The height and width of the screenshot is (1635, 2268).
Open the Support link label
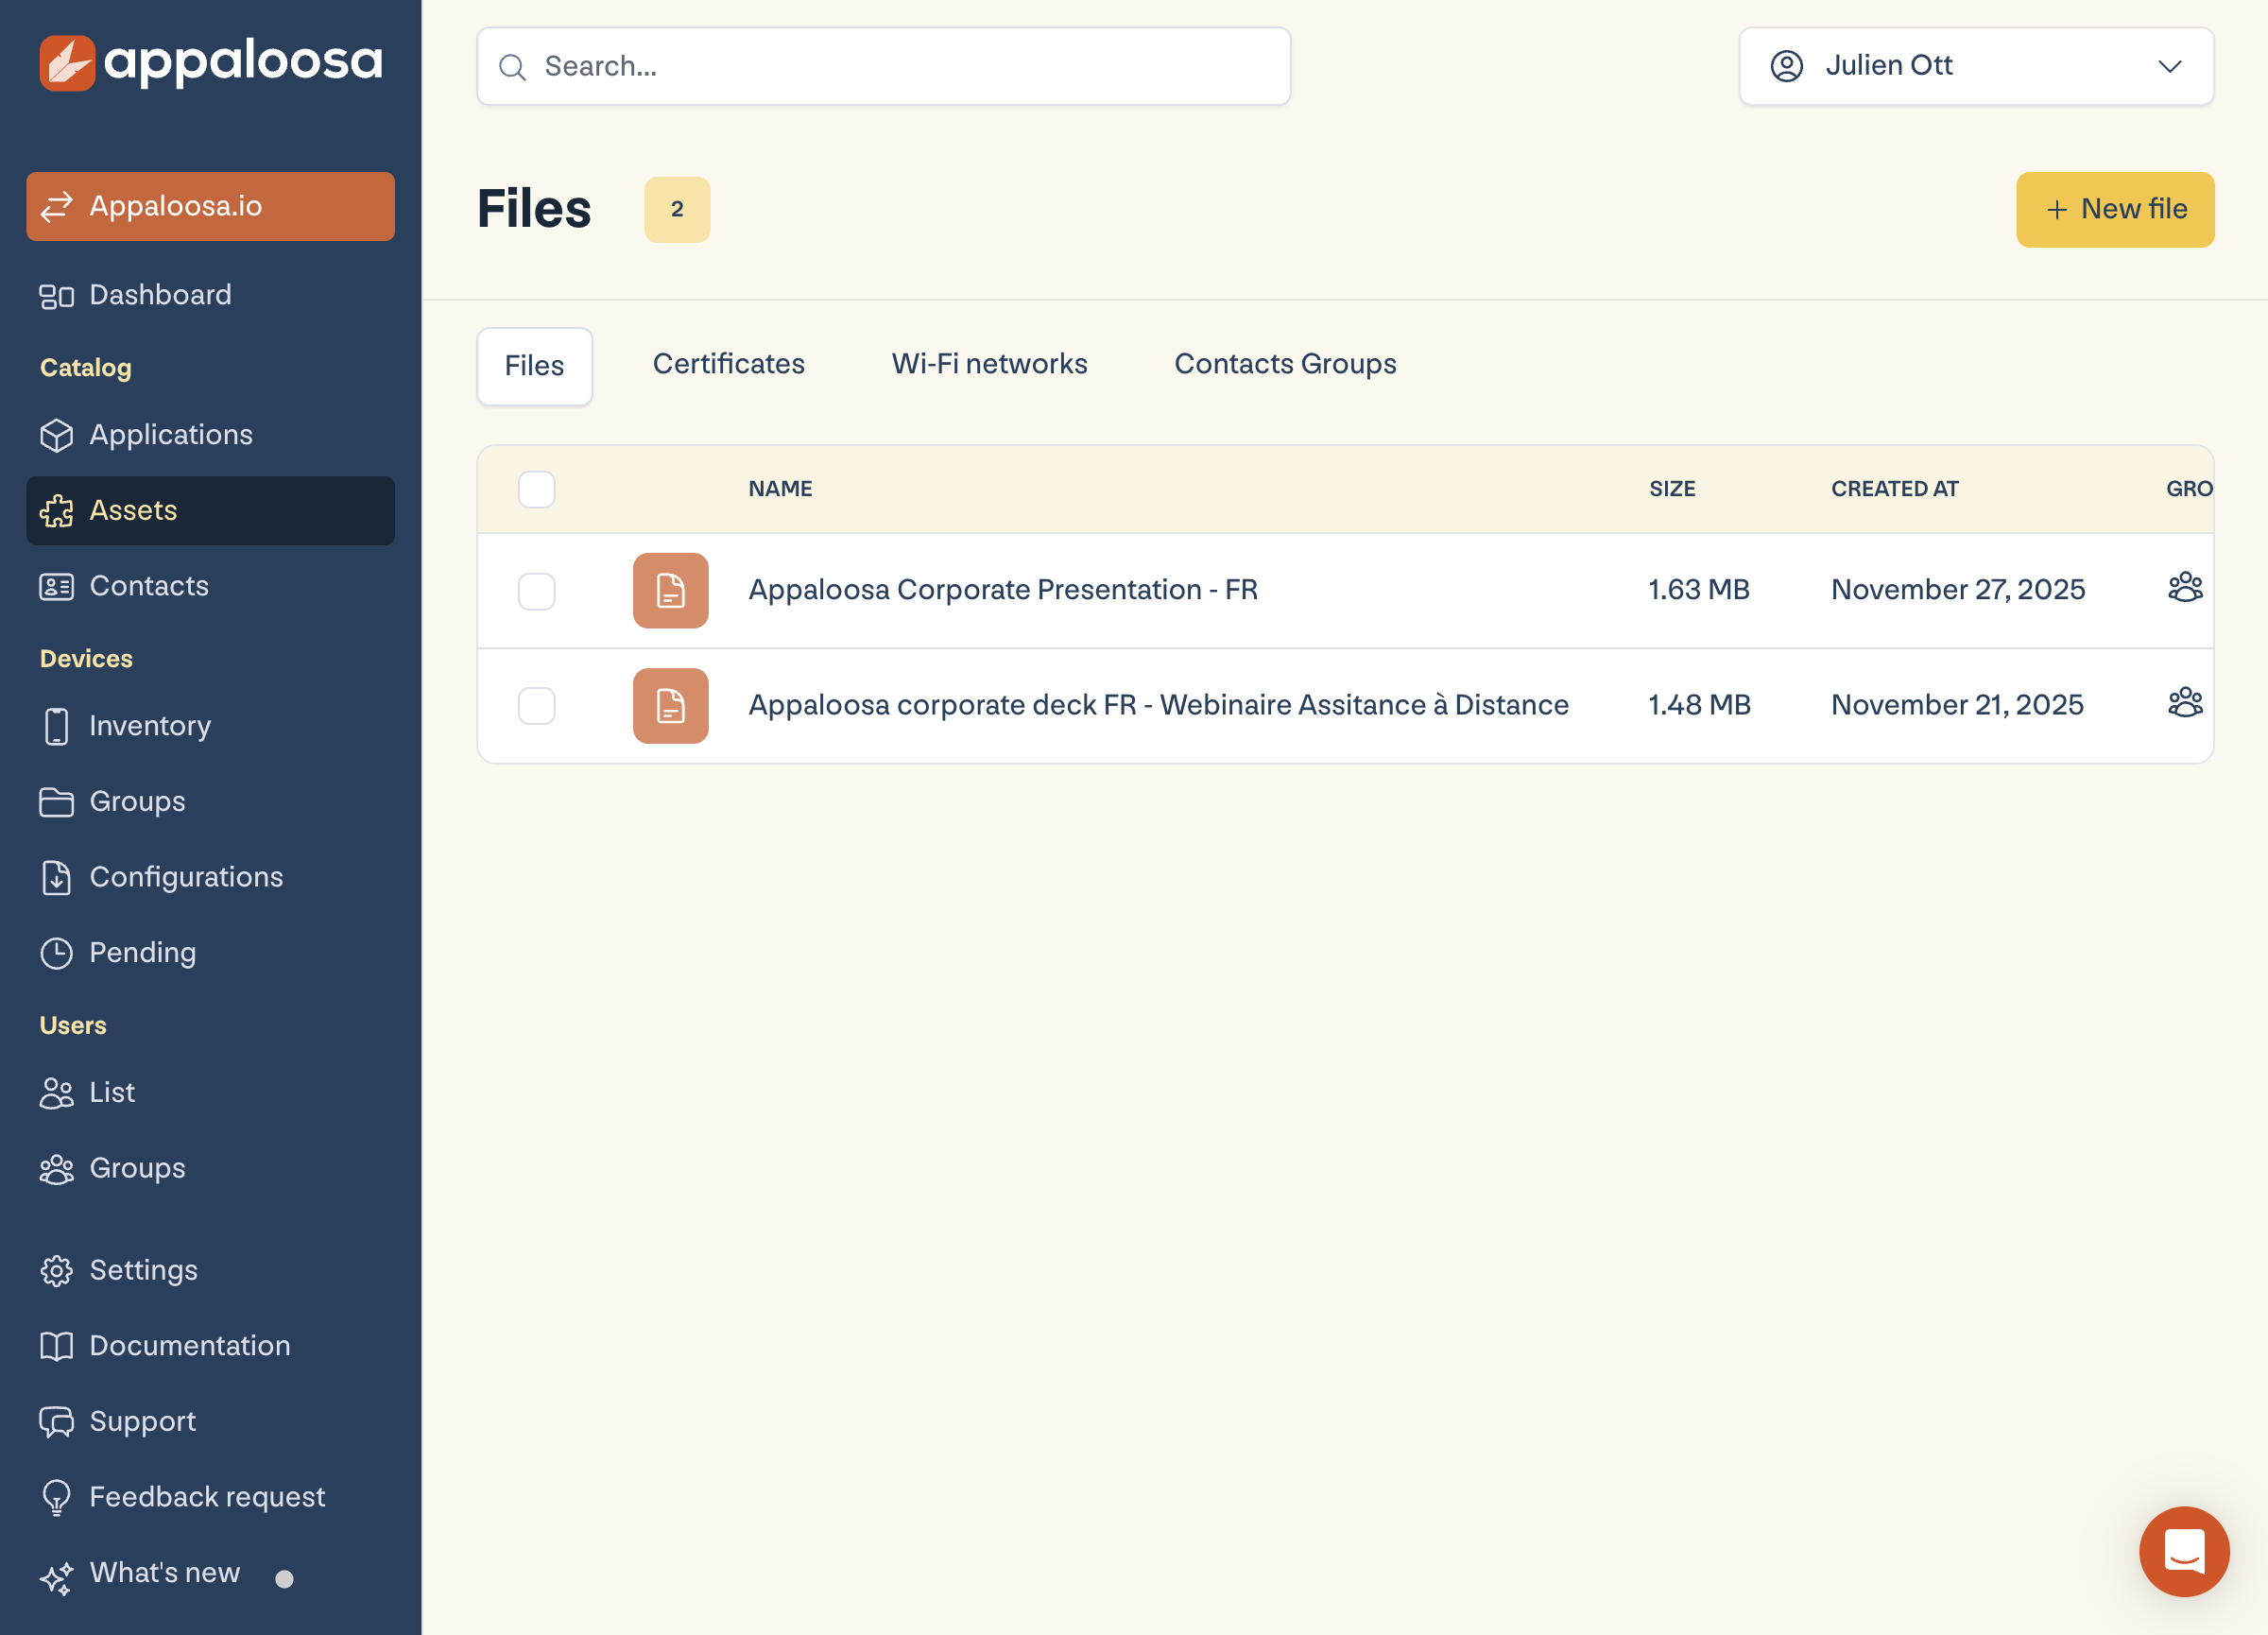click(x=143, y=1422)
